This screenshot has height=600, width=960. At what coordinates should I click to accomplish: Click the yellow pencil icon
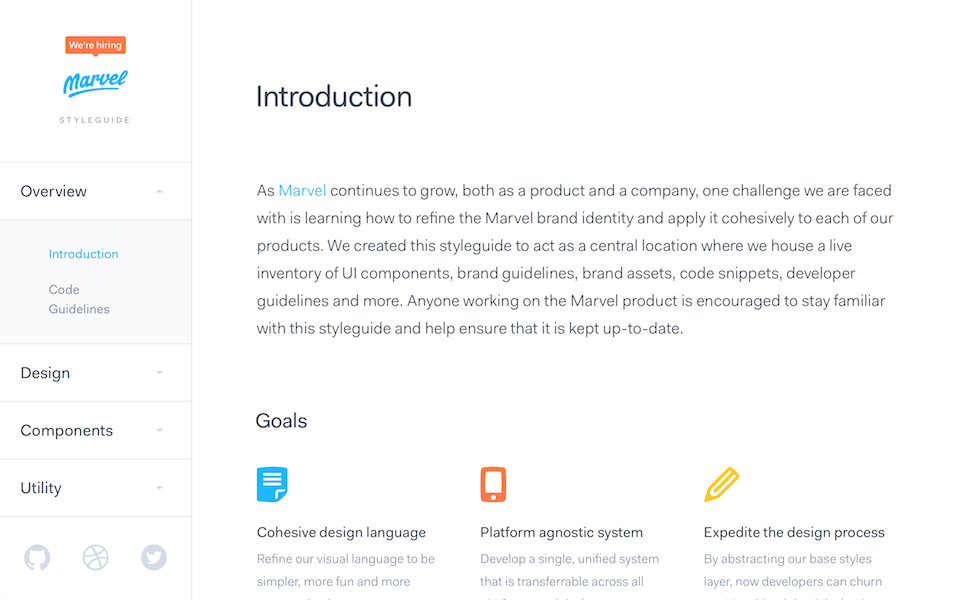722,484
